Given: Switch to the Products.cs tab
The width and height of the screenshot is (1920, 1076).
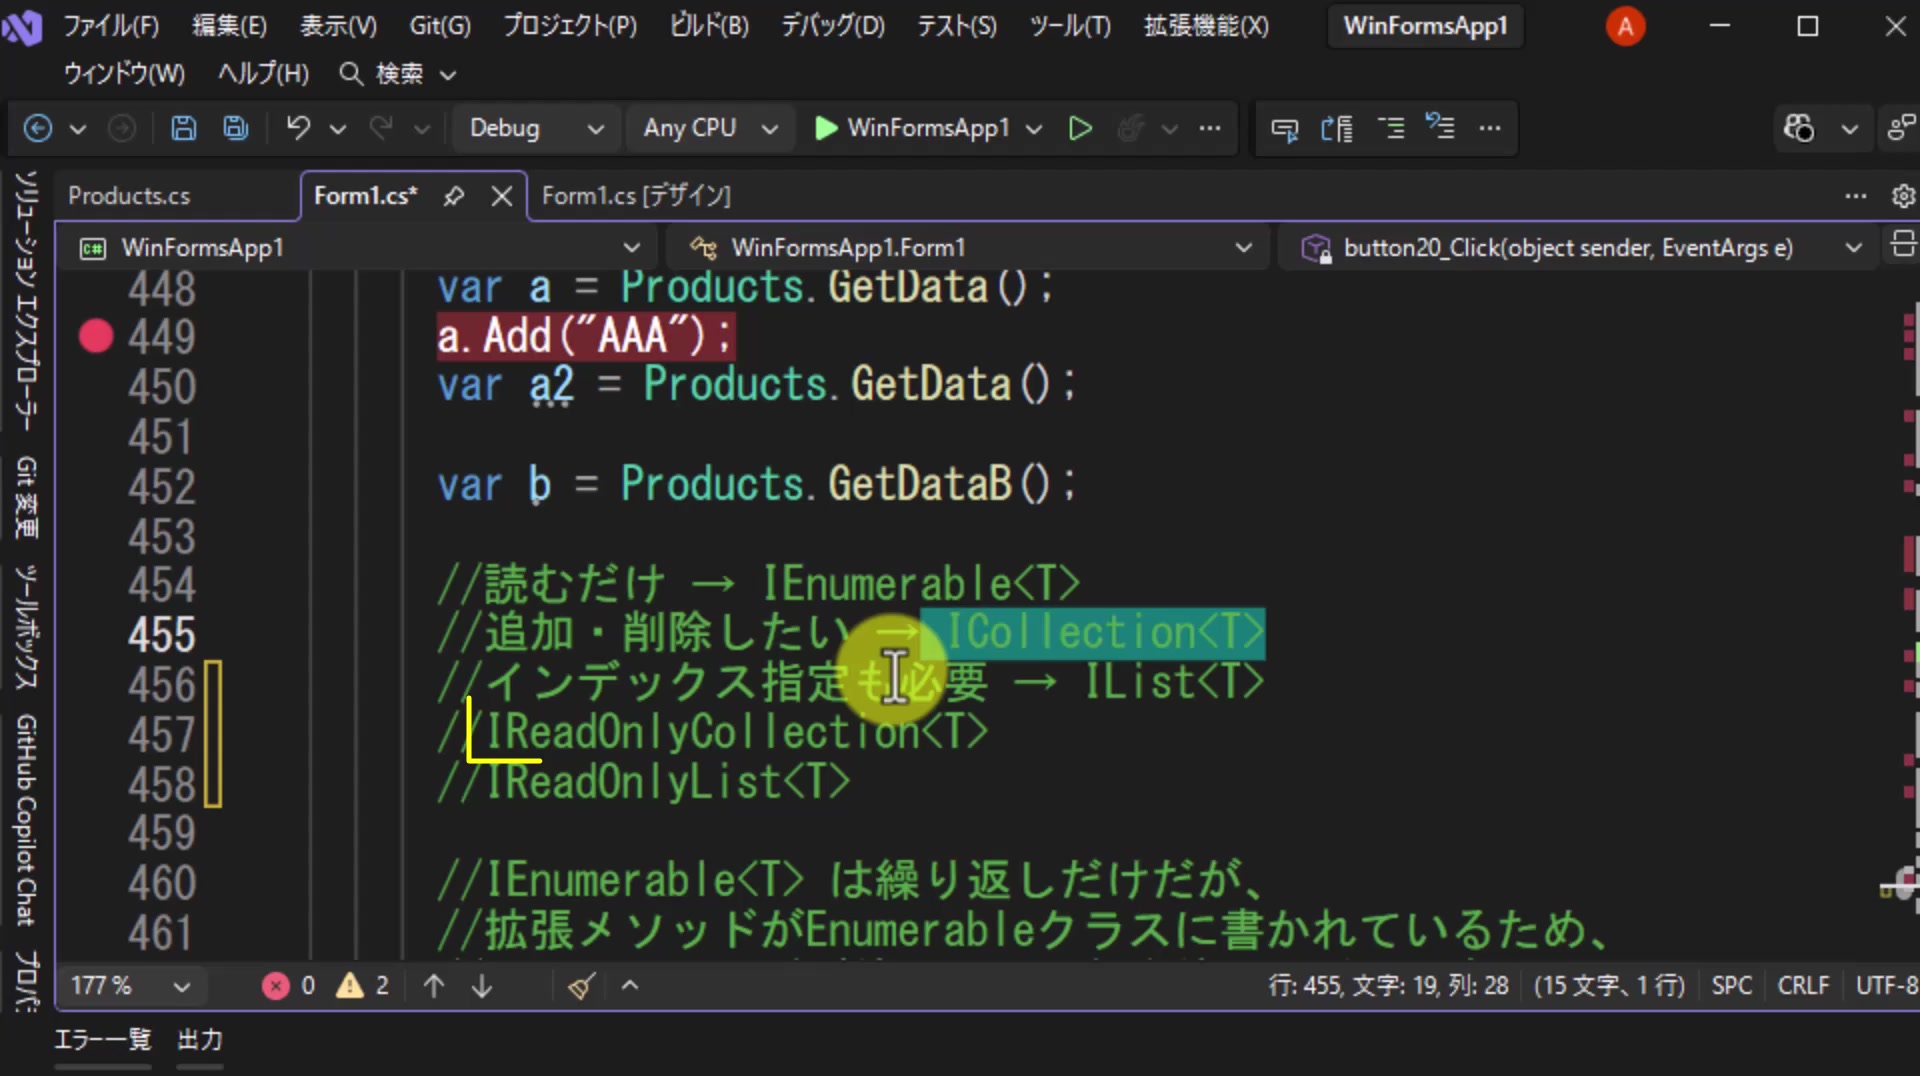Looking at the screenshot, I should (129, 196).
